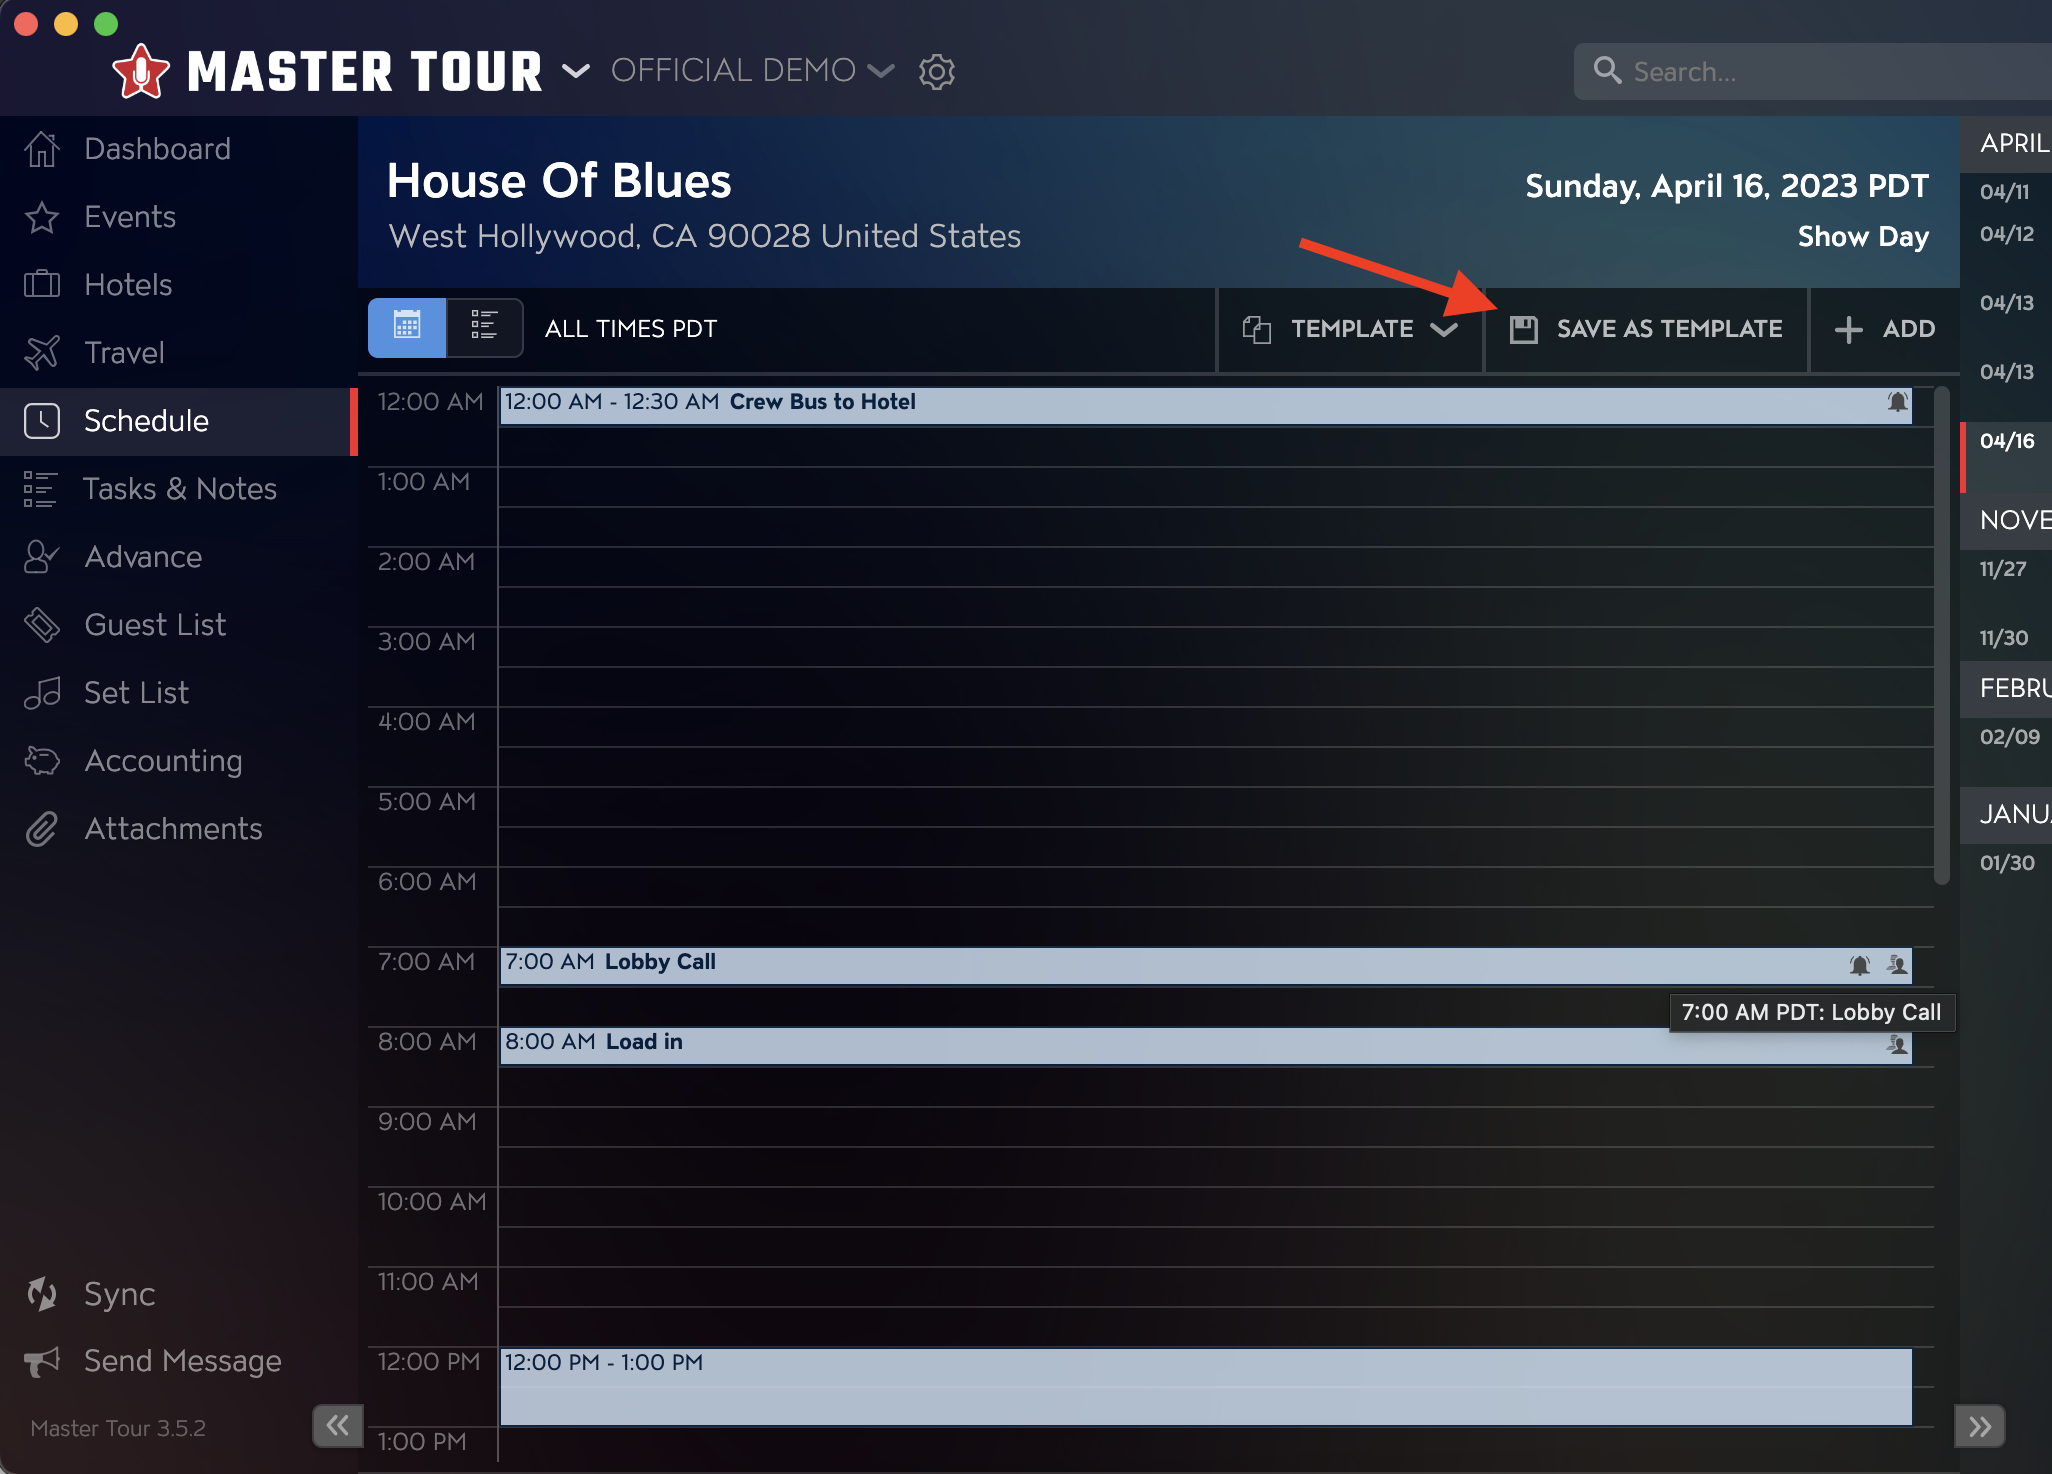Click the Sync arrows icon
Screen dimensions: 2052x1474
(41, 1294)
